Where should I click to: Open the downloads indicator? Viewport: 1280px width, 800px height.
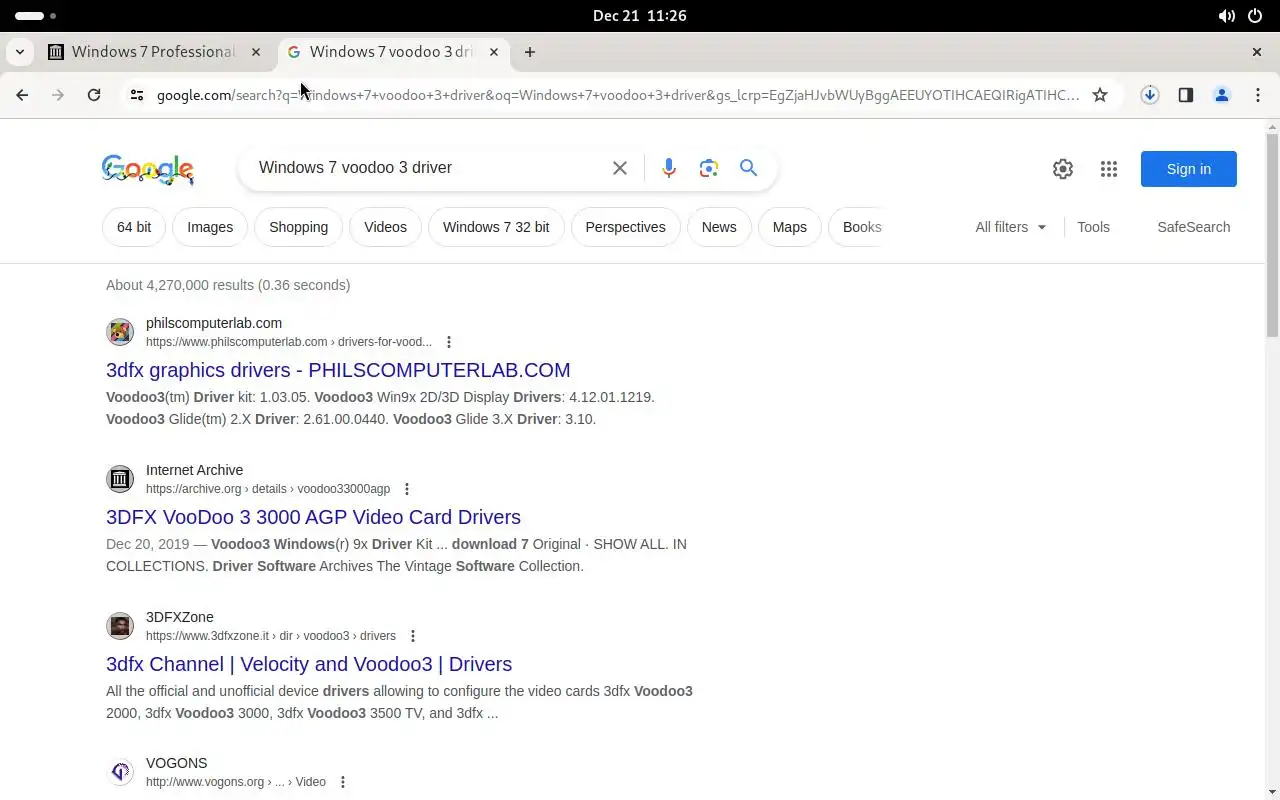pyautogui.click(x=1150, y=95)
